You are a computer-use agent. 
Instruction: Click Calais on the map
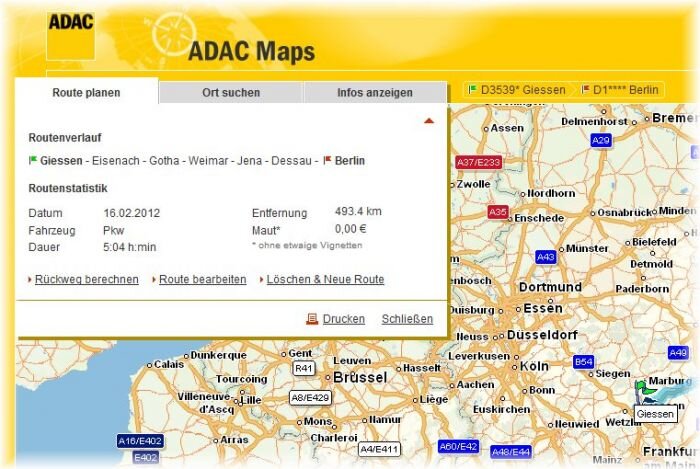(x=169, y=364)
